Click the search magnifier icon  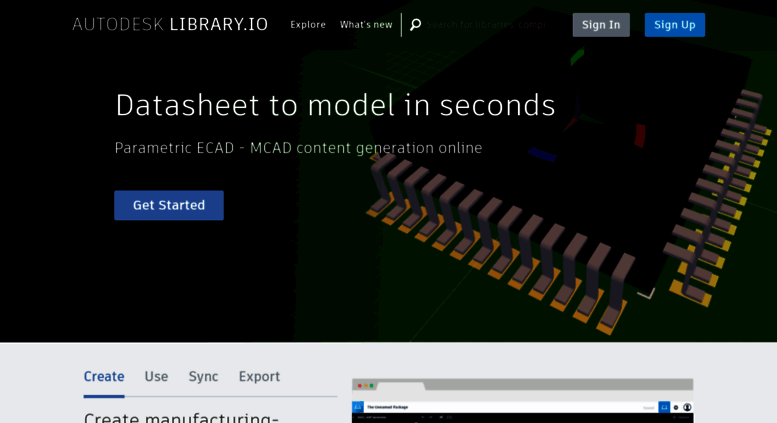tap(415, 25)
